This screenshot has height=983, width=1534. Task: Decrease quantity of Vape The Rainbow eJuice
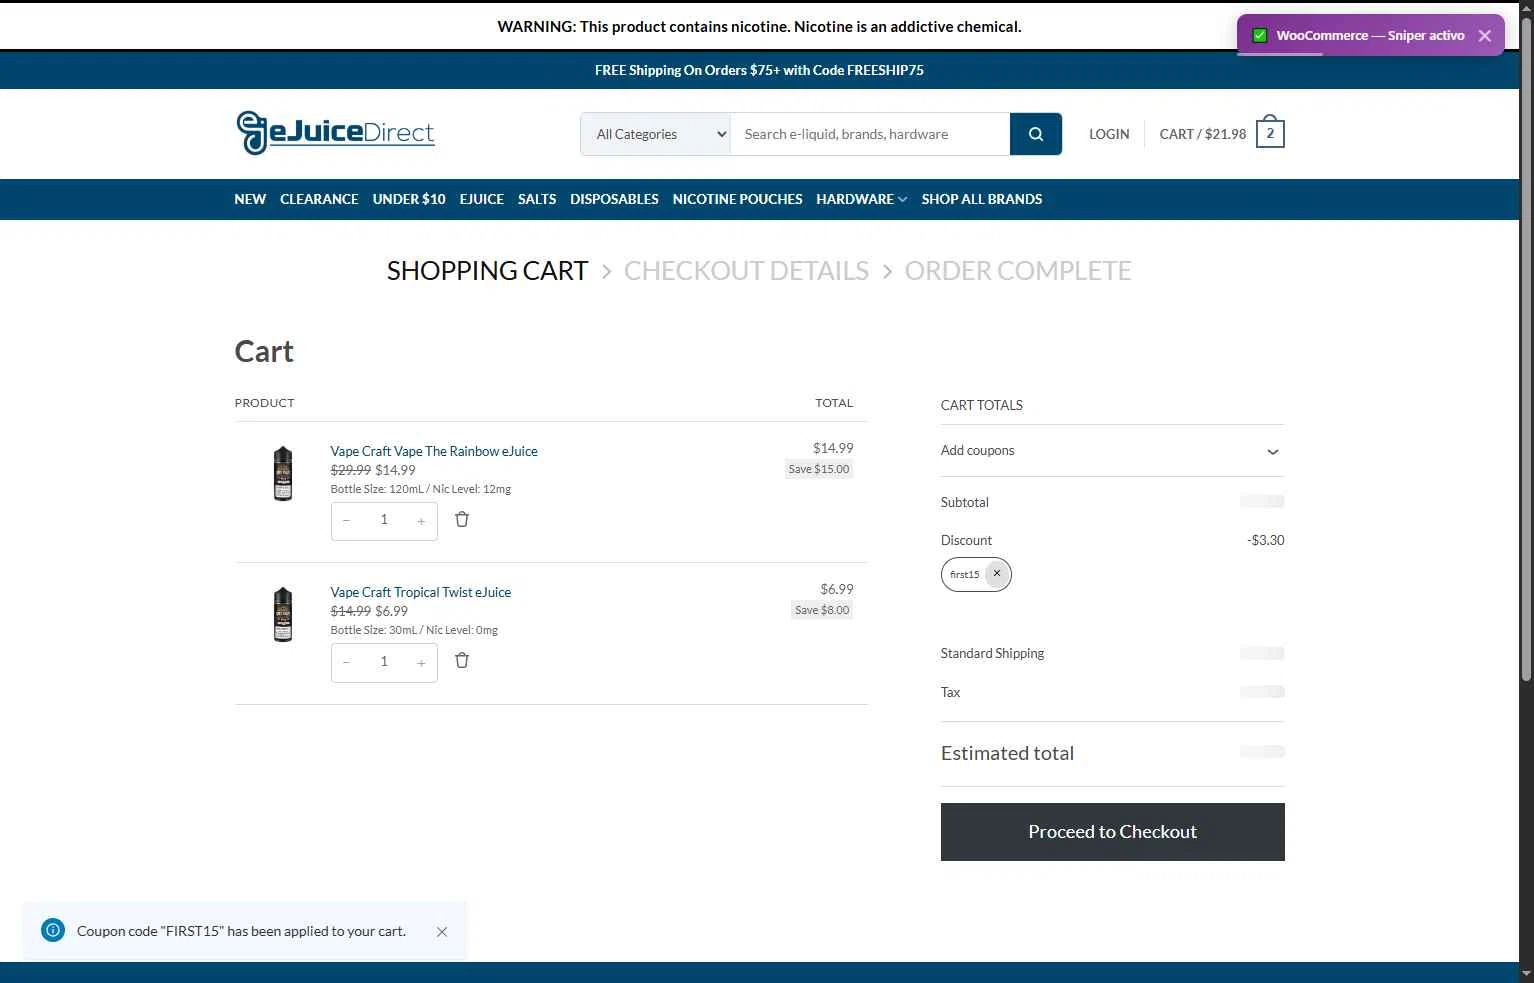coord(346,521)
